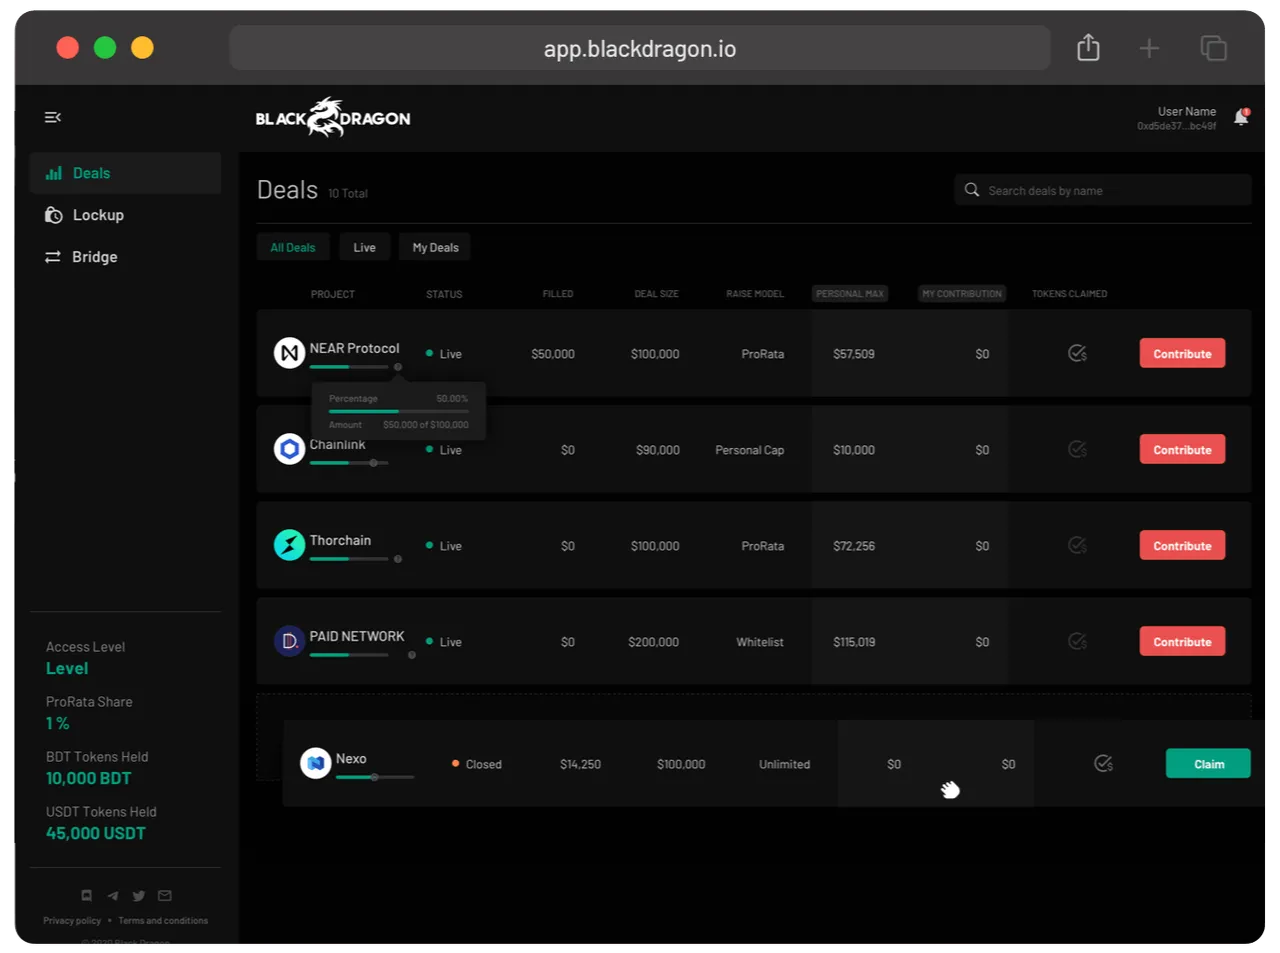Click the PAID NETWORK progress bar
Screen dimensions: 1280x953
349,655
